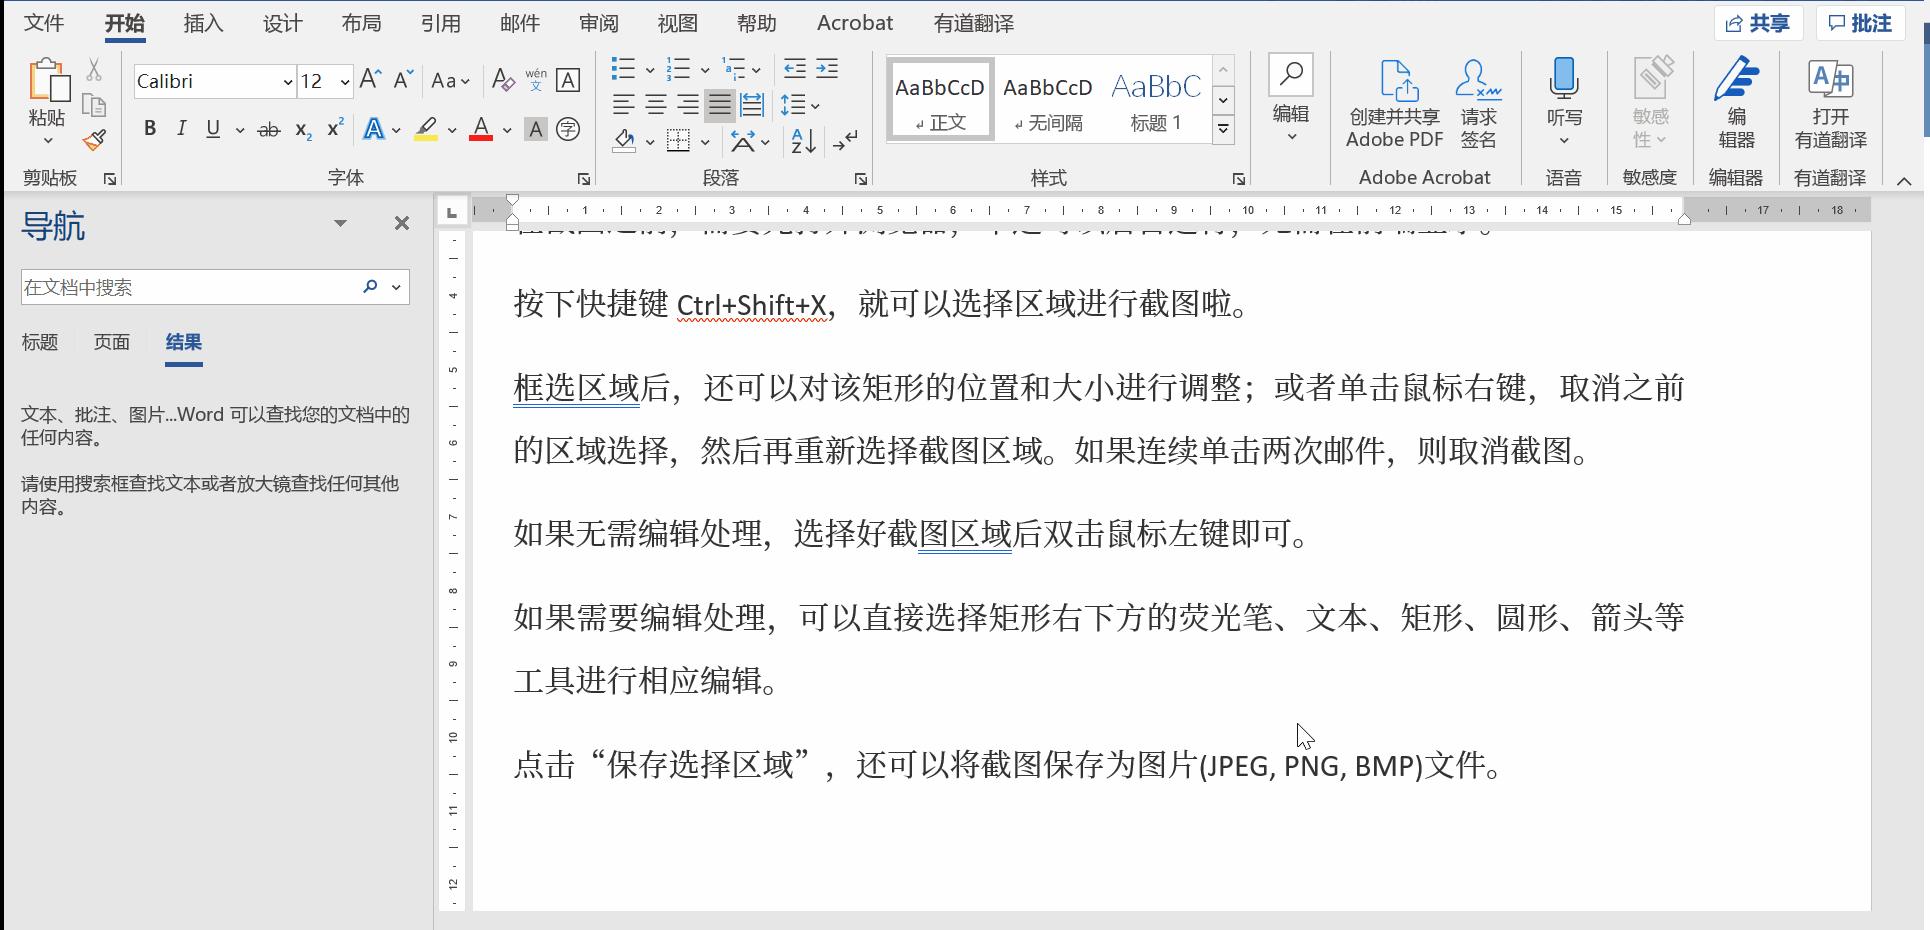Screen dimensions: 1930x930
Task: Open the font size dropdown
Action: click(x=344, y=81)
